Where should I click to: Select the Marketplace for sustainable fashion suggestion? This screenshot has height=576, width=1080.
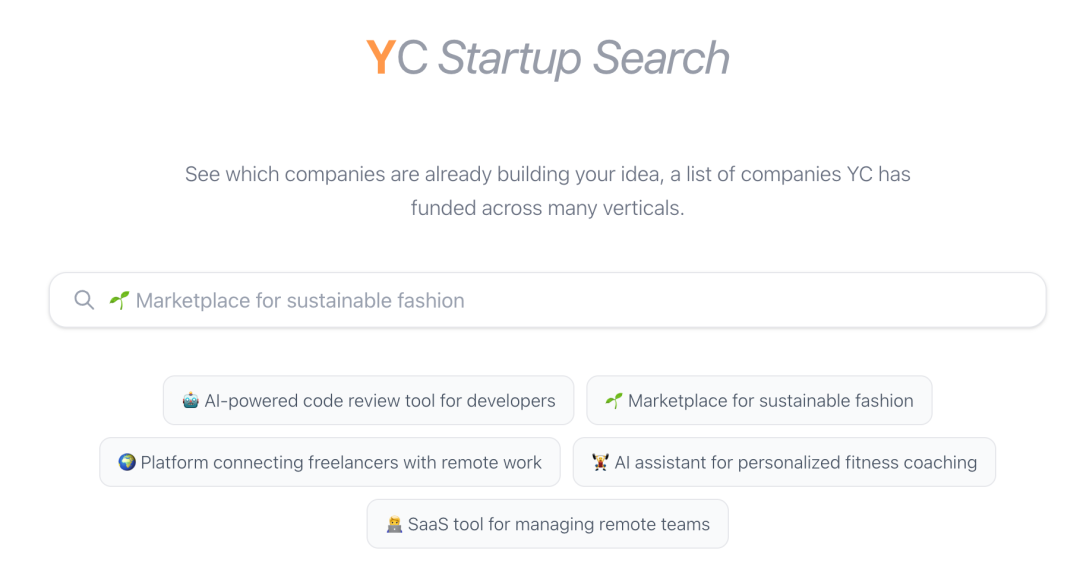tap(759, 400)
